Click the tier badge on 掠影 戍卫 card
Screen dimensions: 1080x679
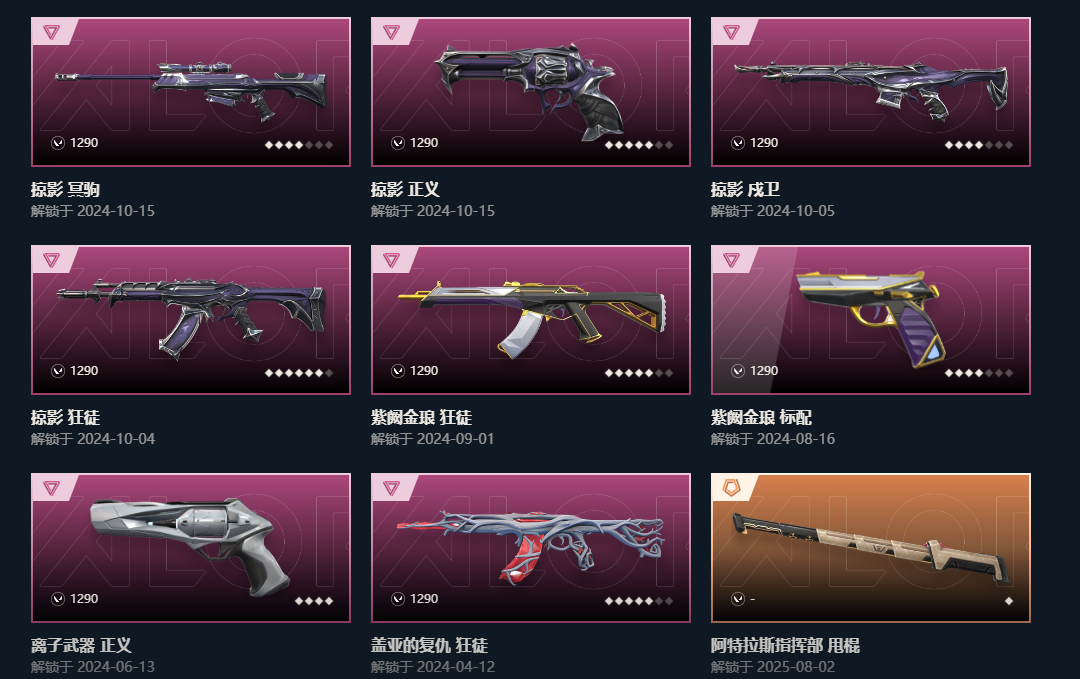pyautogui.click(x=731, y=32)
